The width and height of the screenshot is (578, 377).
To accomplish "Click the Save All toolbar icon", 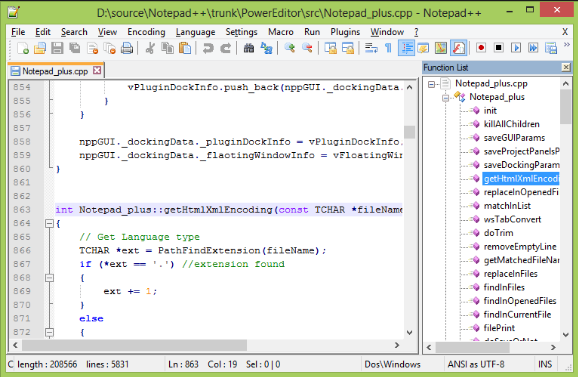I will pyautogui.click(x=75, y=48).
